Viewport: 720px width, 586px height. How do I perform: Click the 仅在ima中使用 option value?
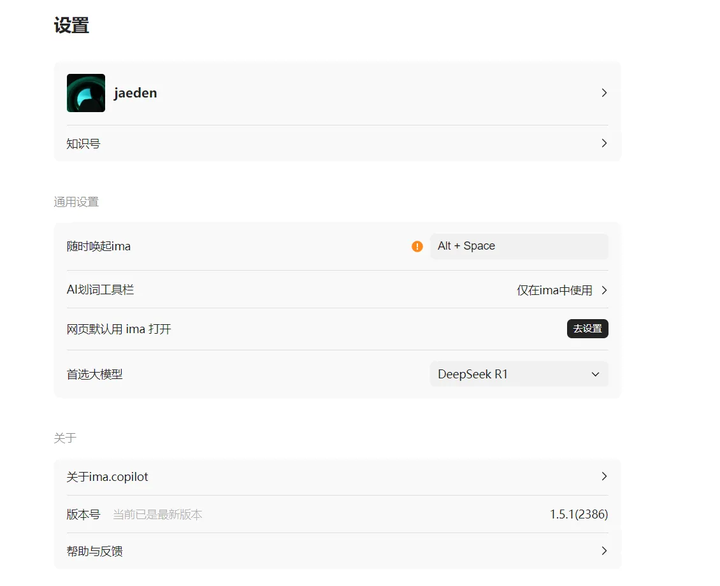tap(554, 290)
